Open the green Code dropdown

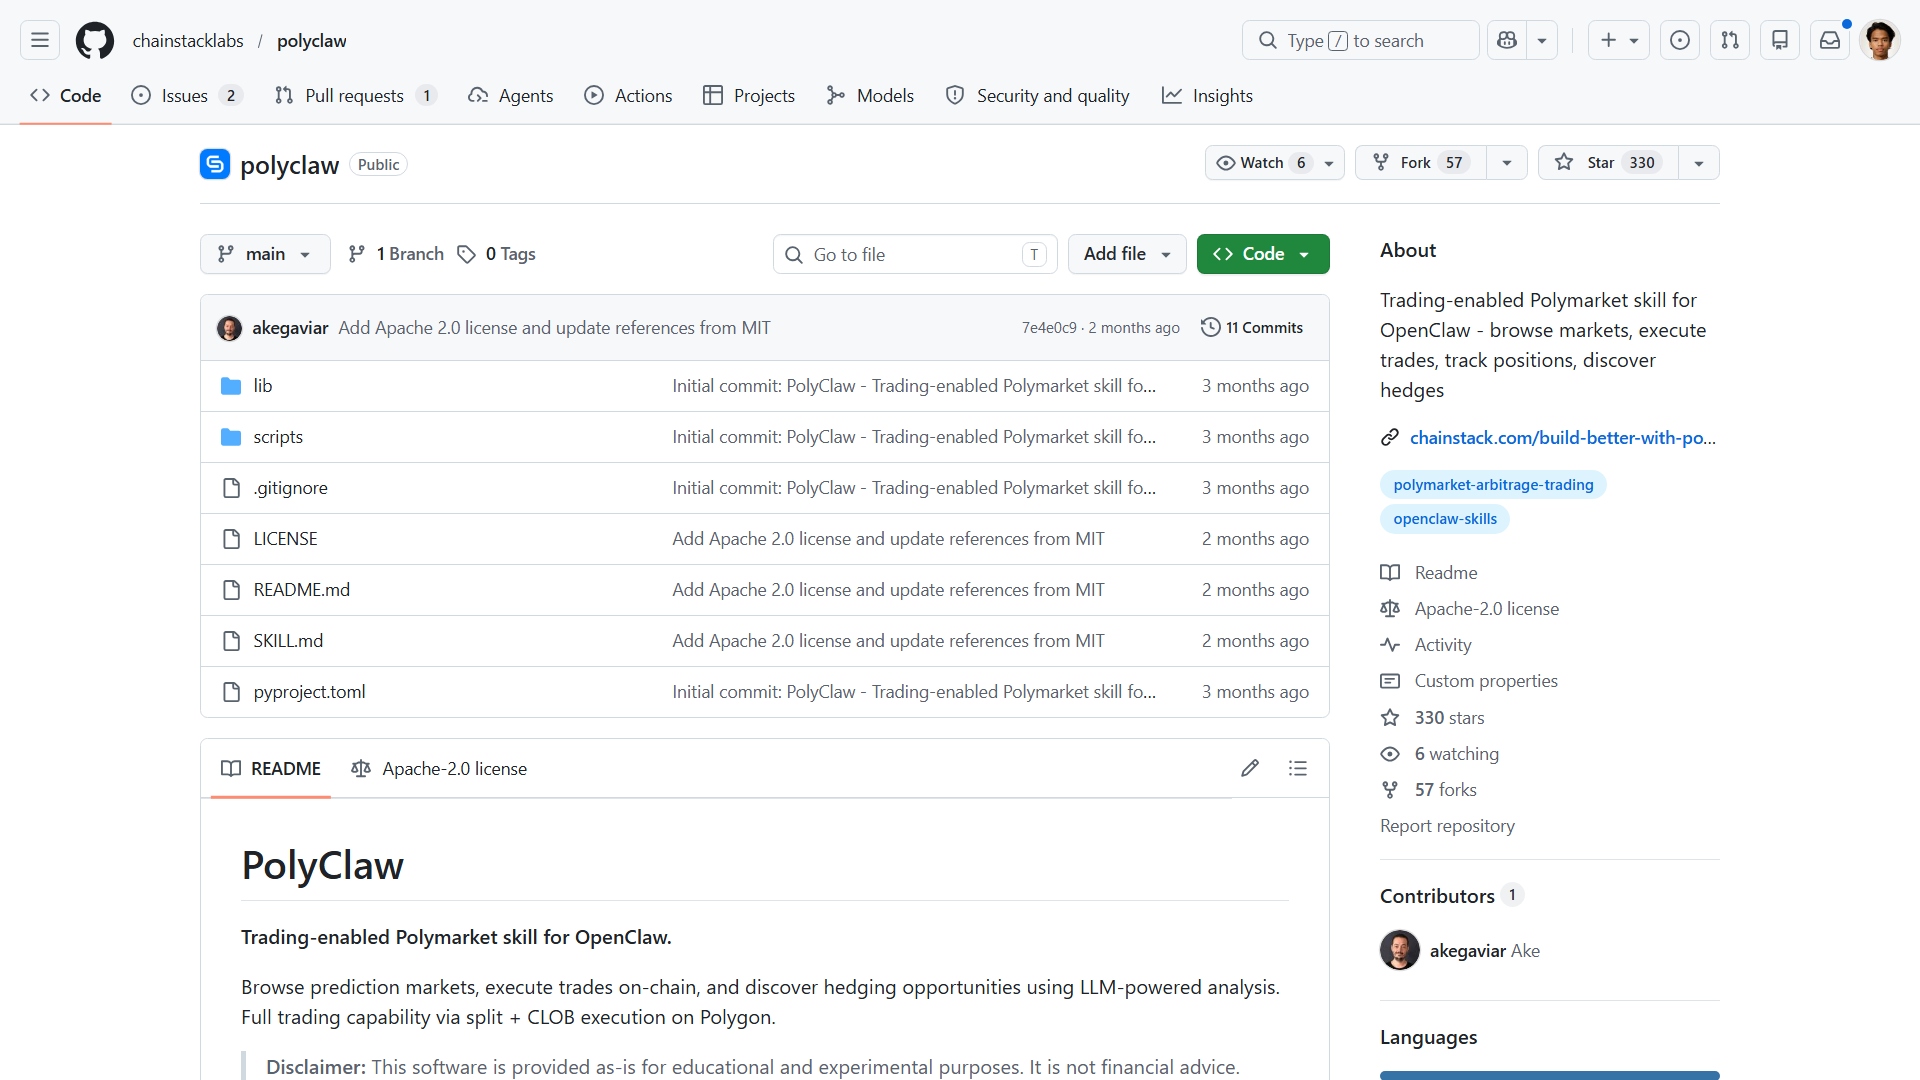click(1263, 254)
